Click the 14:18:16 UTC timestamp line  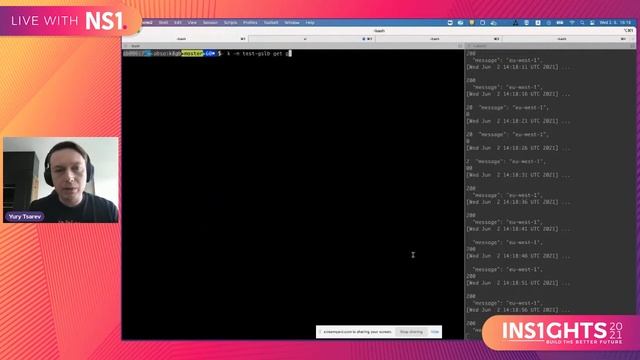tap(518, 94)
